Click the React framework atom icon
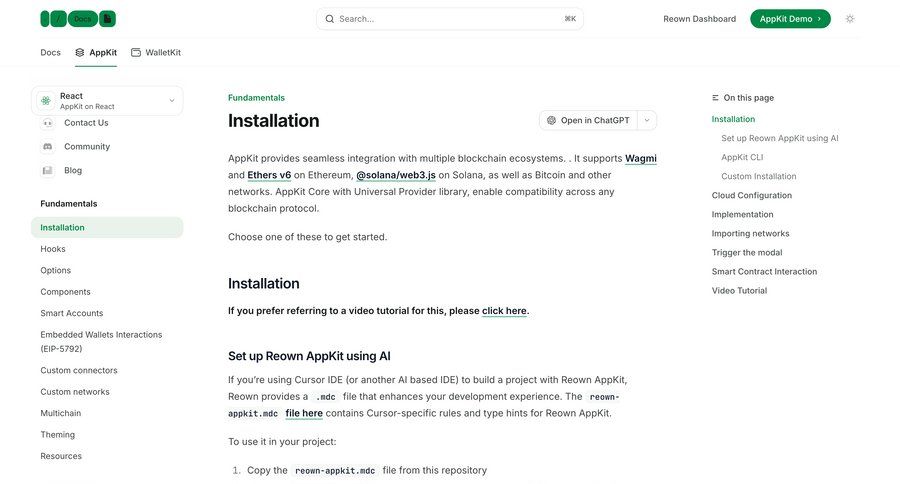 pos(46,101)
